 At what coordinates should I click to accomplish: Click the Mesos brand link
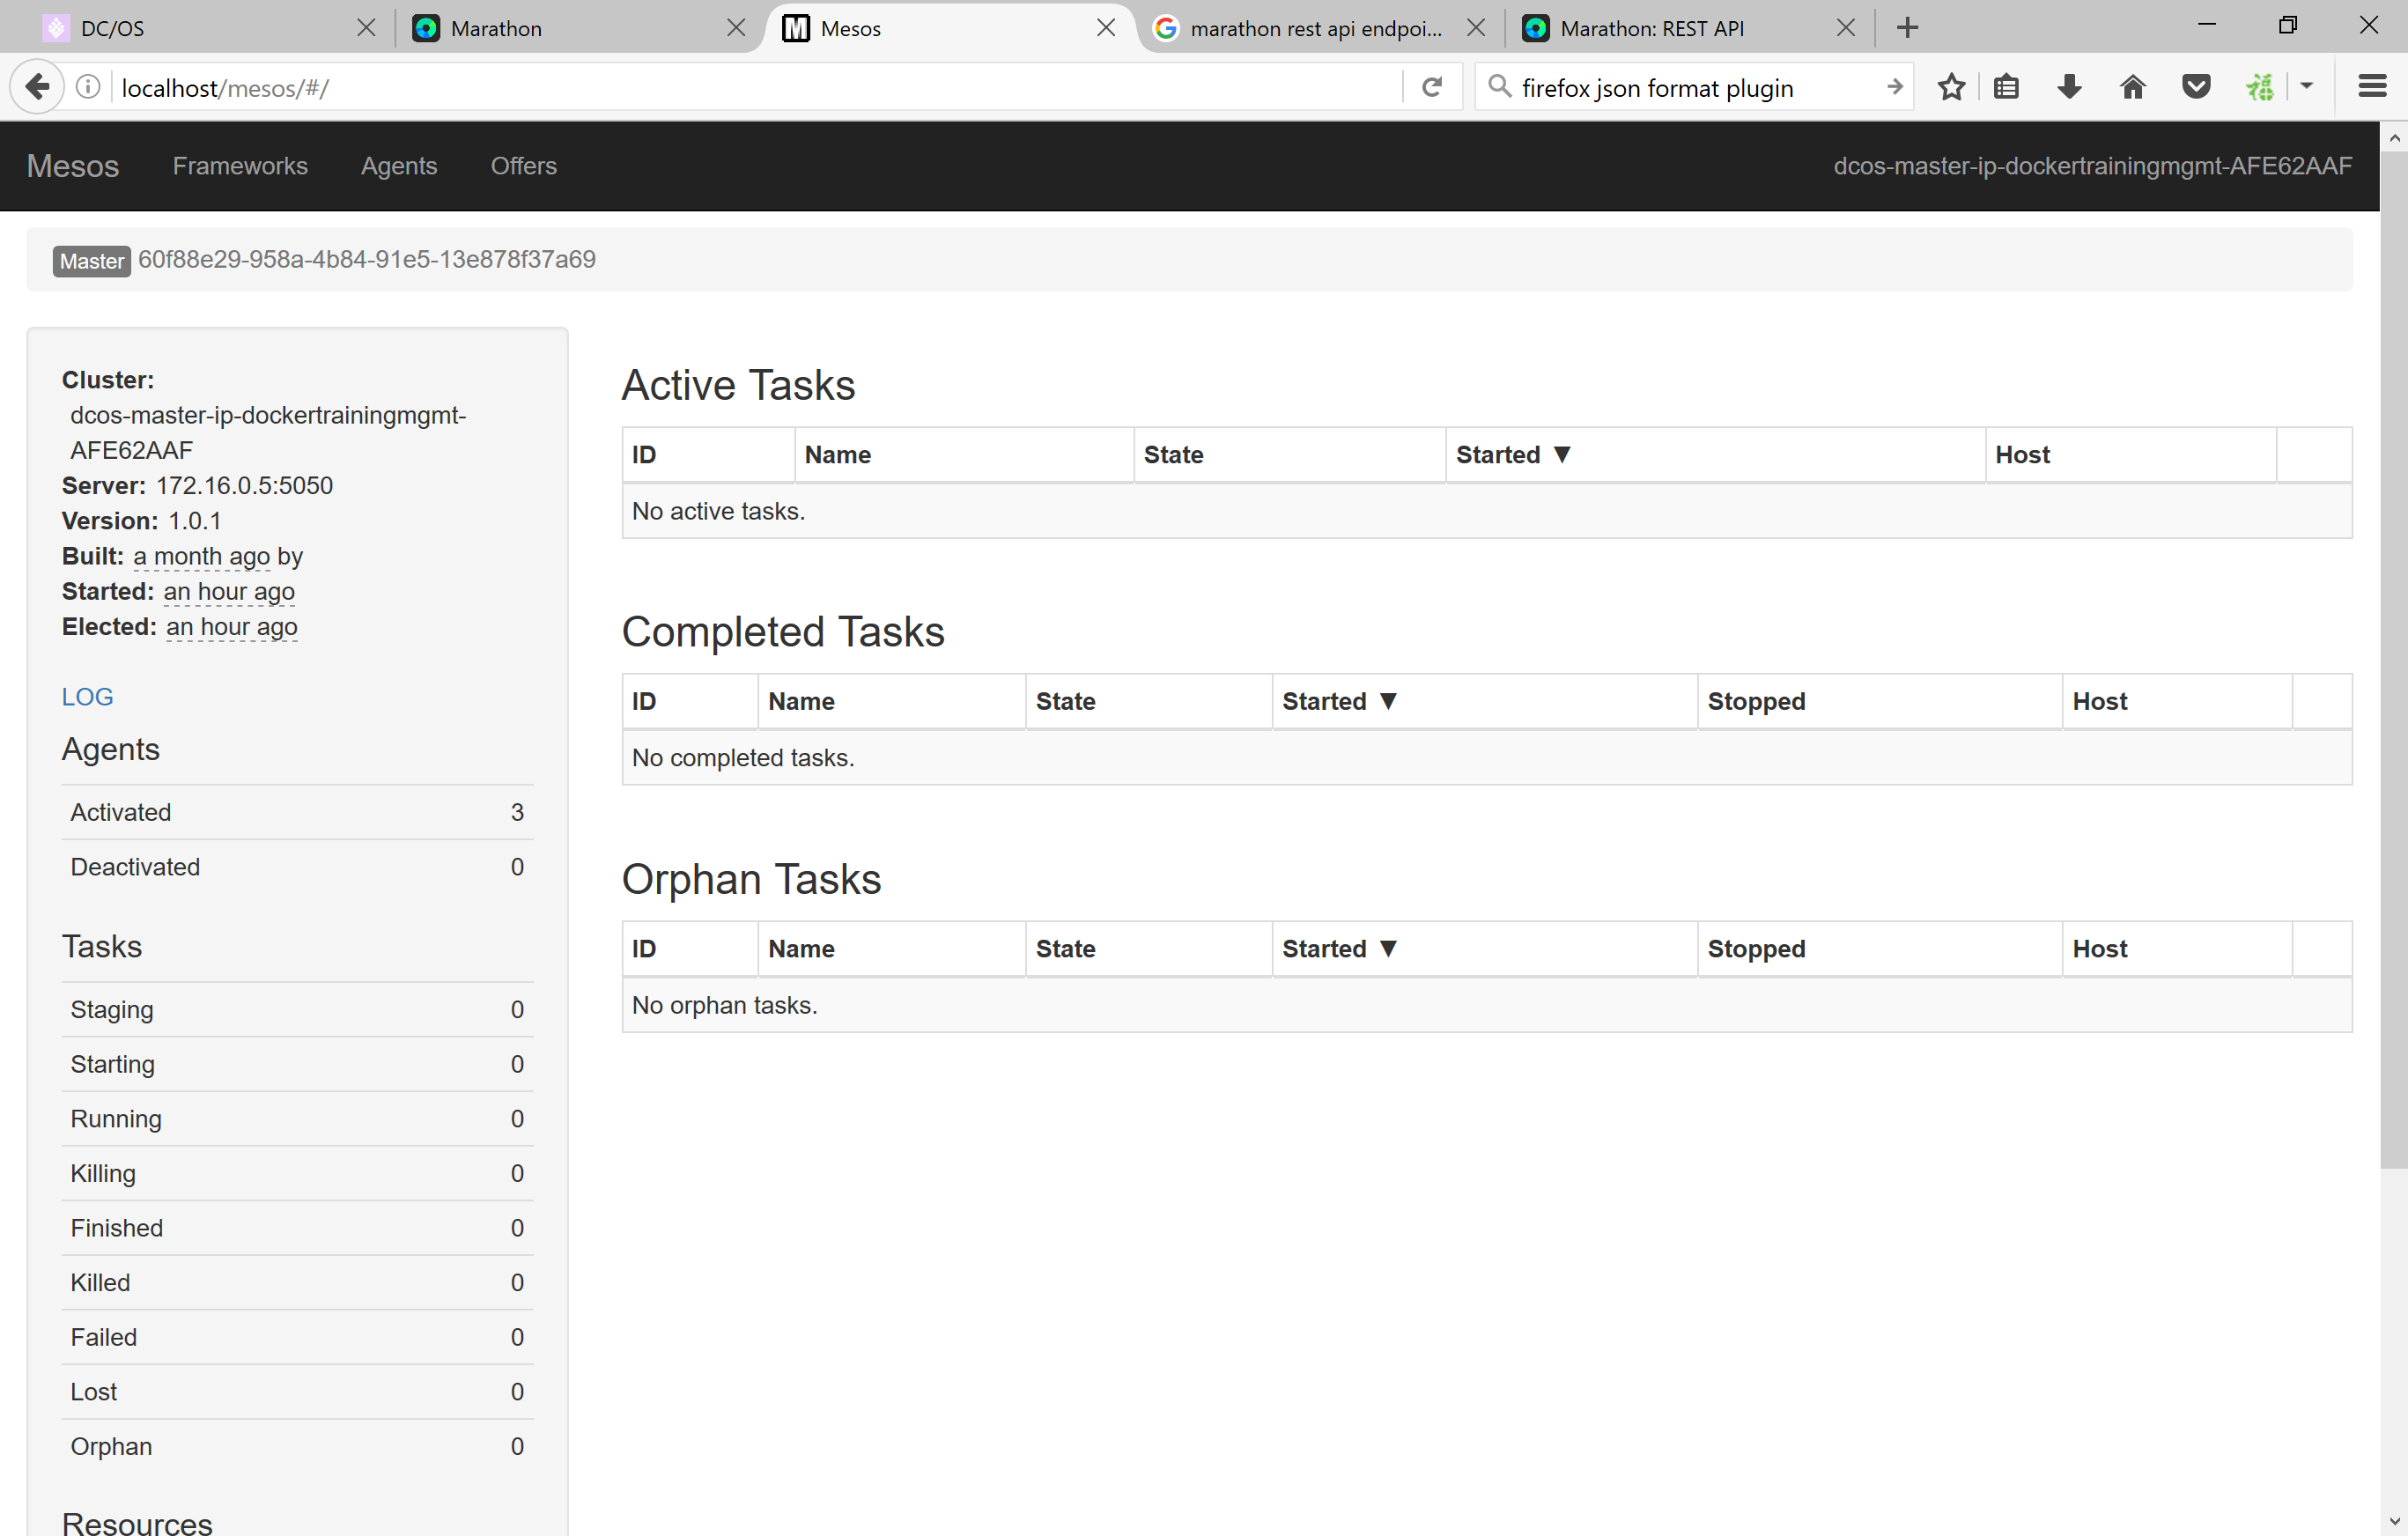[73, 166]
